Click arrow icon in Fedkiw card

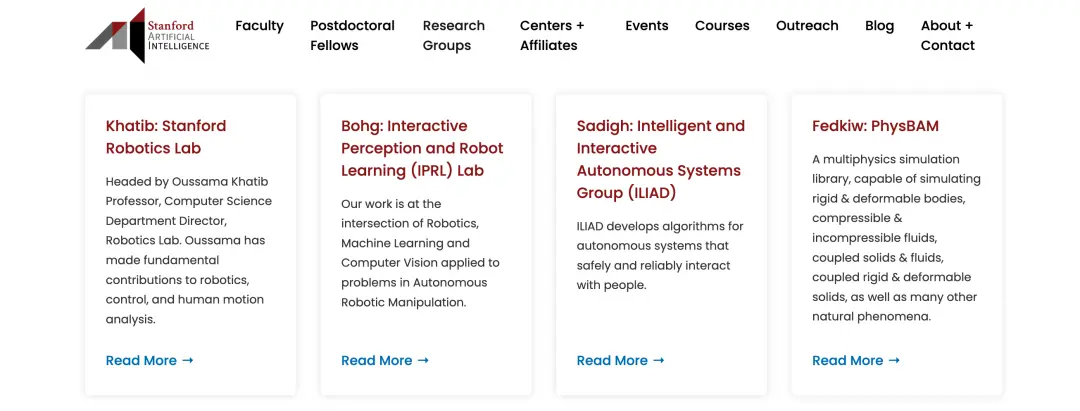[x=894, y=360]
